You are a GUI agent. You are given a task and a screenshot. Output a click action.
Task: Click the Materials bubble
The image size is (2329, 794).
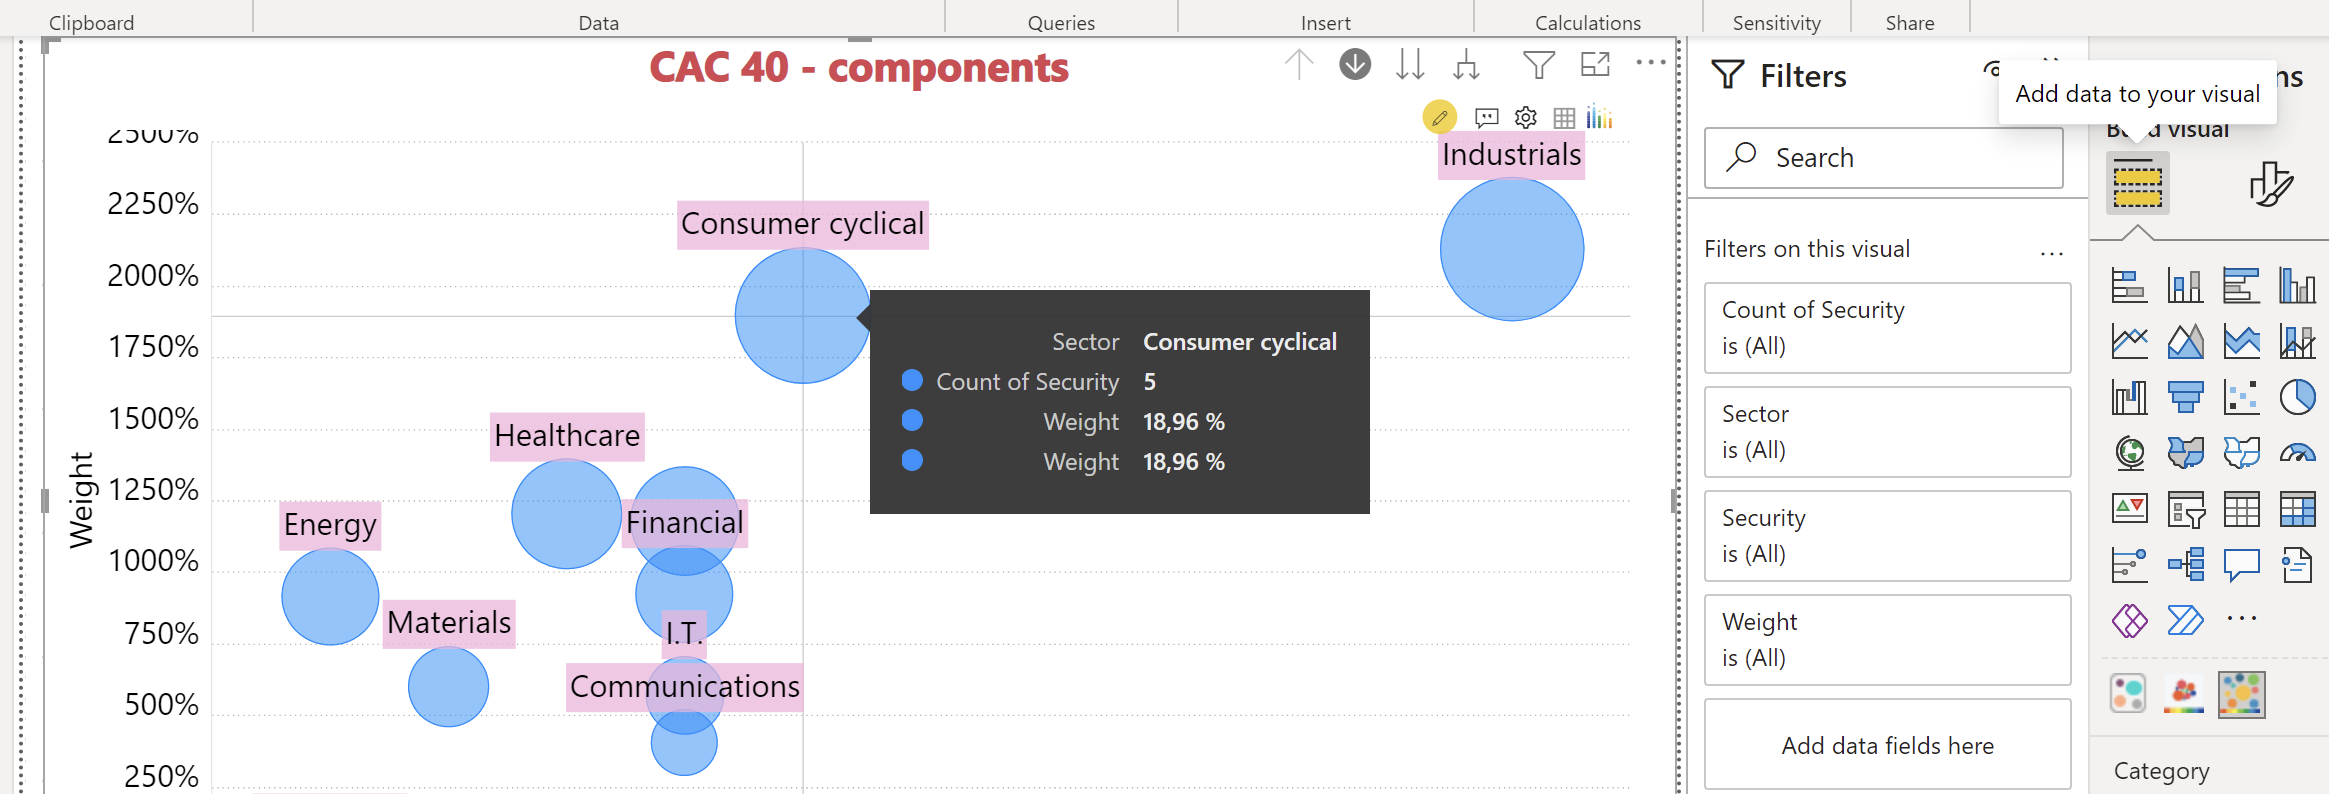tap(448, 687)
